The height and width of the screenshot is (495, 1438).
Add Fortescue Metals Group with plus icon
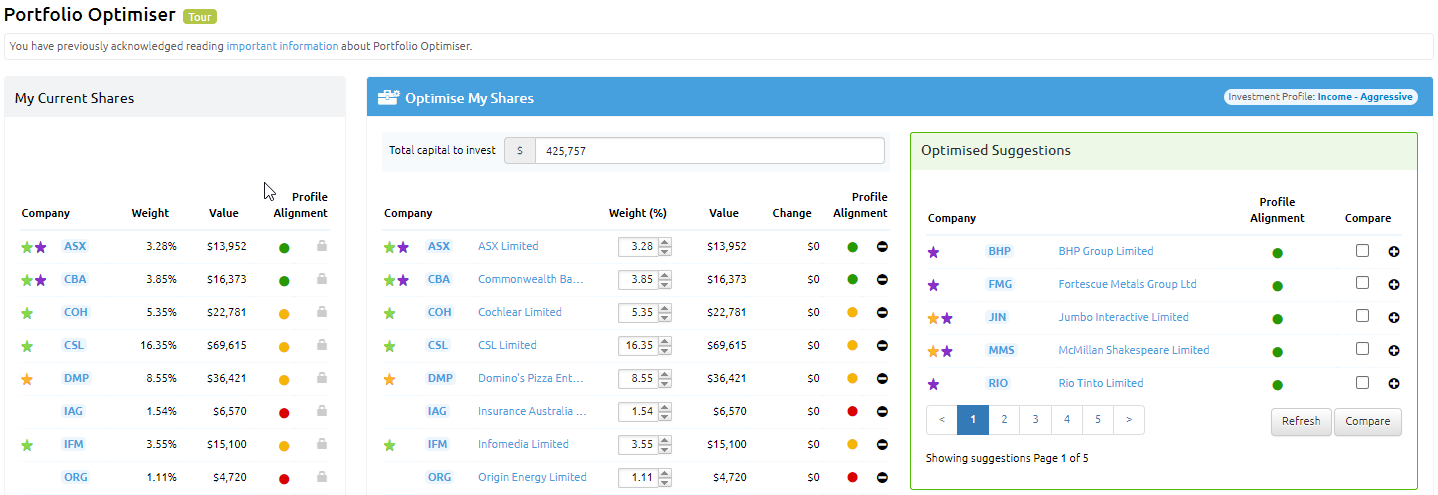[1394, 285]
